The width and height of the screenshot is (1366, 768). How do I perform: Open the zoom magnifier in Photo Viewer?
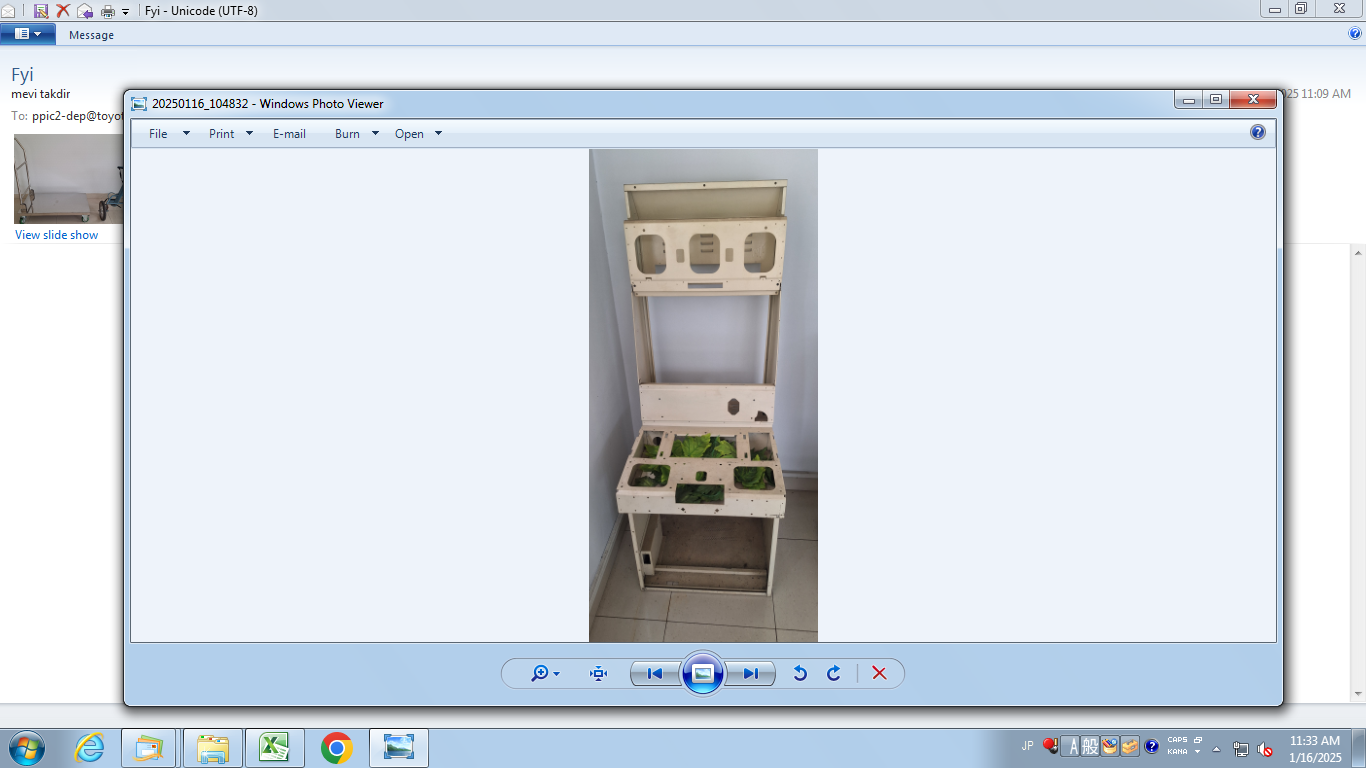(545, 674)
